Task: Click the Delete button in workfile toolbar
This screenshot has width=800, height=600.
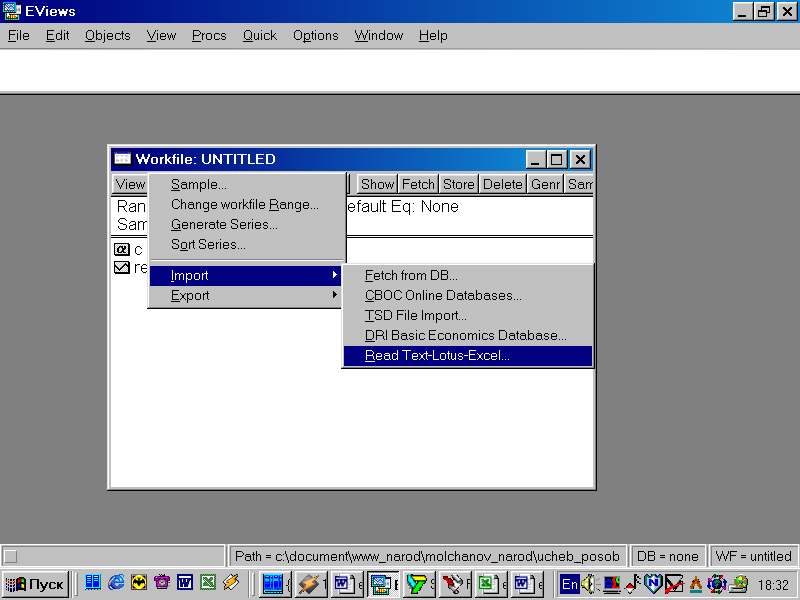Action: (503, 184)
